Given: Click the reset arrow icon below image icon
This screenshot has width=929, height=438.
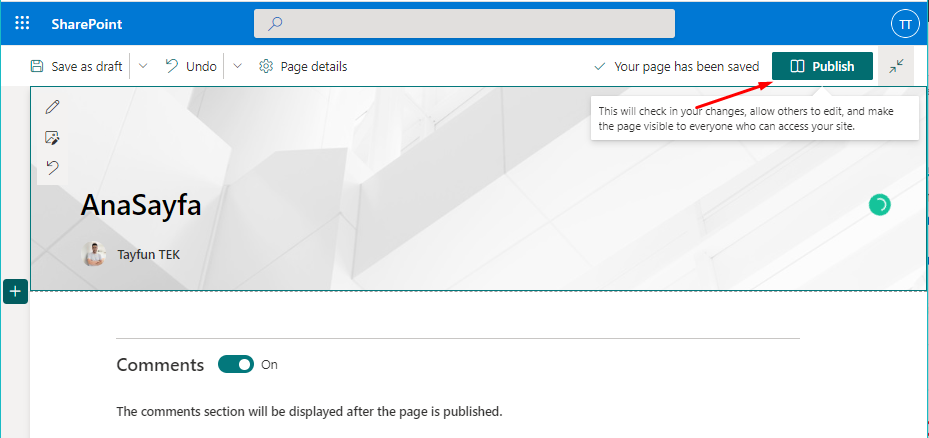Looking at the screenshot, I should 53,167.
